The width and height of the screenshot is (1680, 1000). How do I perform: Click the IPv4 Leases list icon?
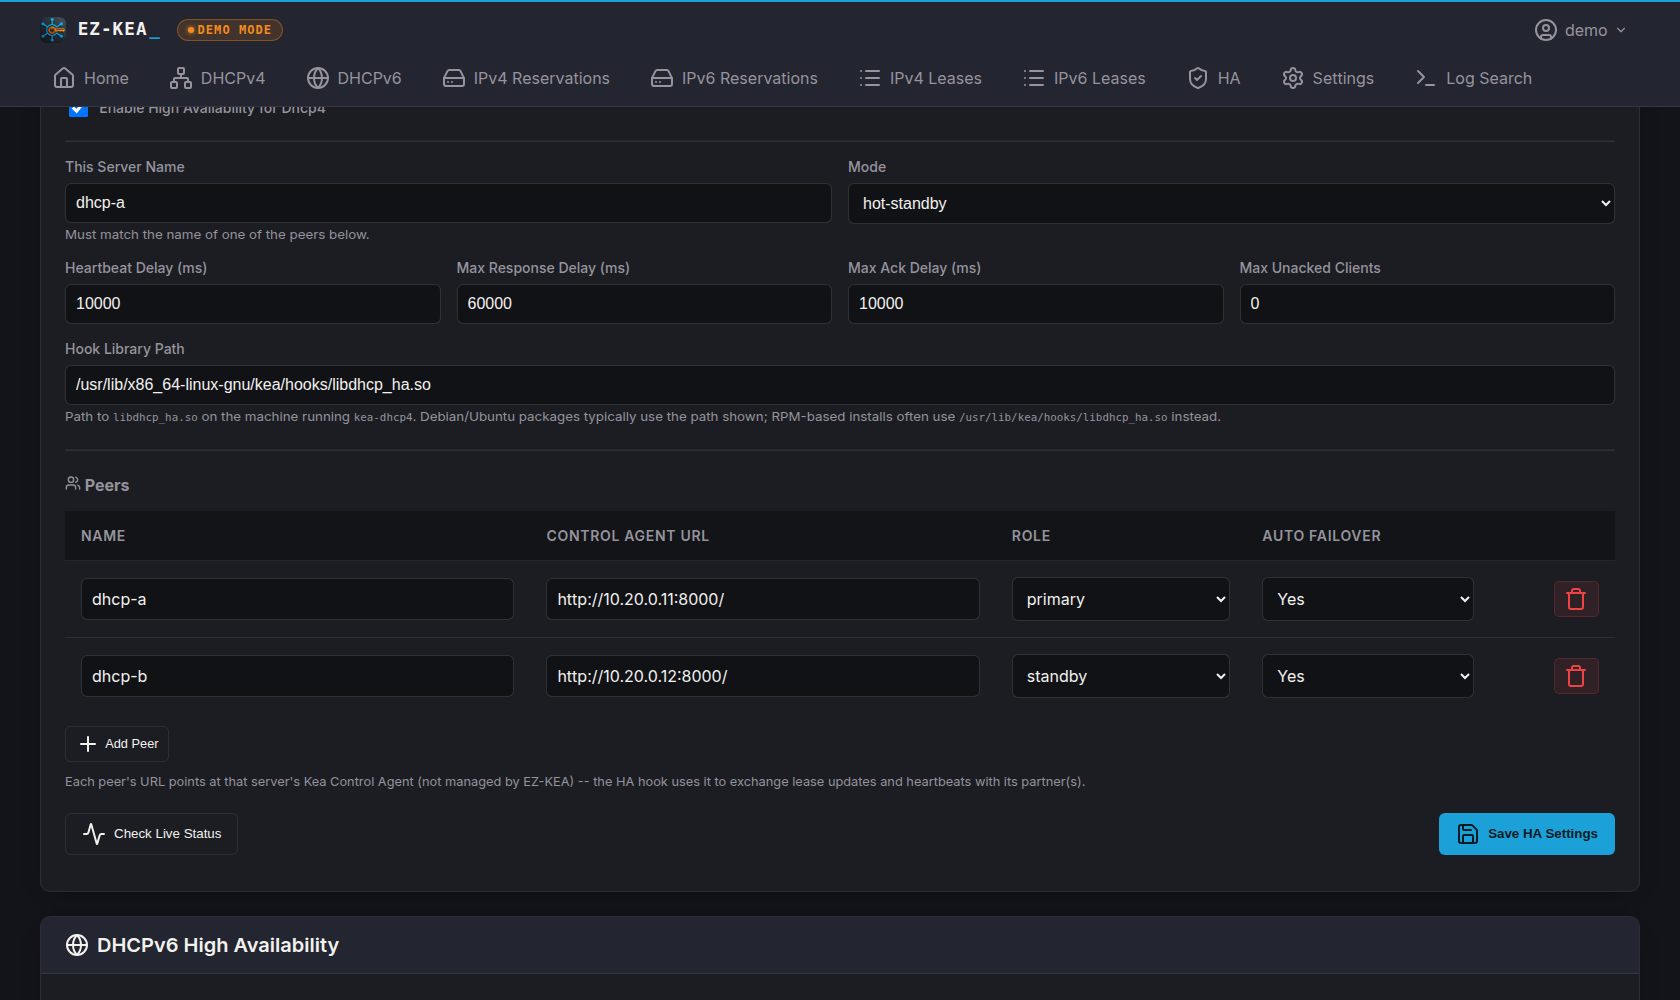[x=870, y=78]
